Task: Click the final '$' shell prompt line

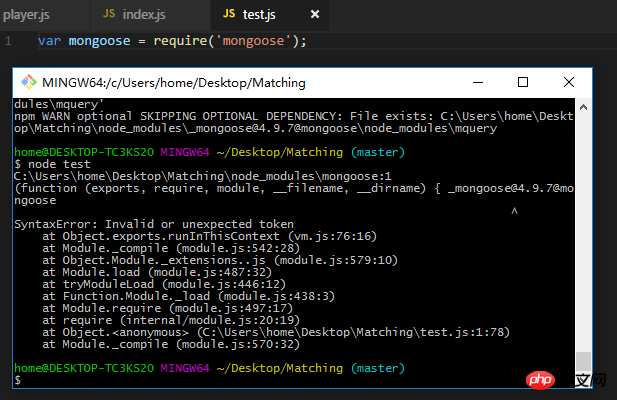Action: [18, 380]
